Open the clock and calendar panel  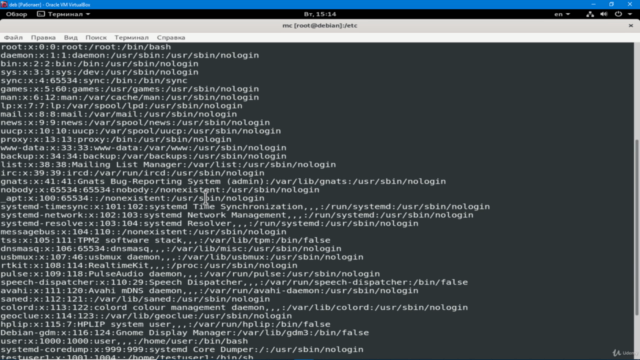point(320,14)
